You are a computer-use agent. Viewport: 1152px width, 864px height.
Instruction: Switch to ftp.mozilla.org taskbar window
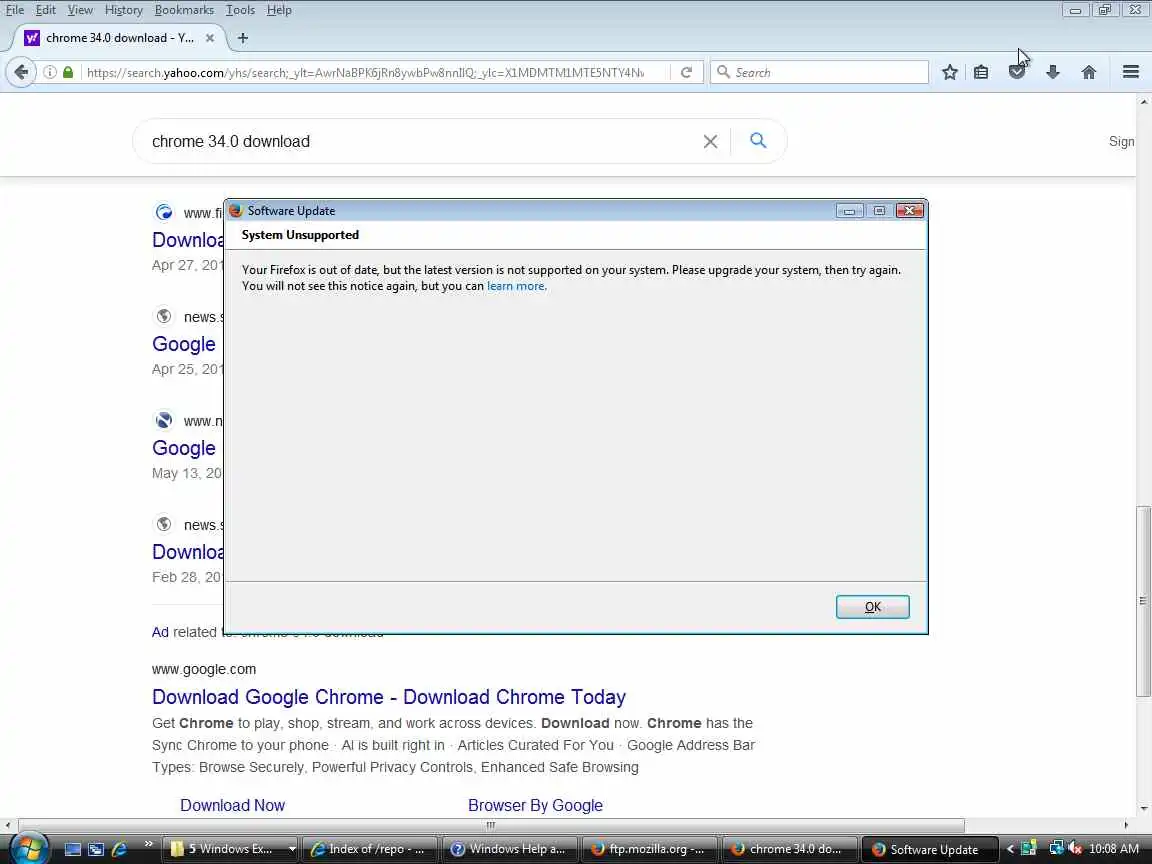649,849
